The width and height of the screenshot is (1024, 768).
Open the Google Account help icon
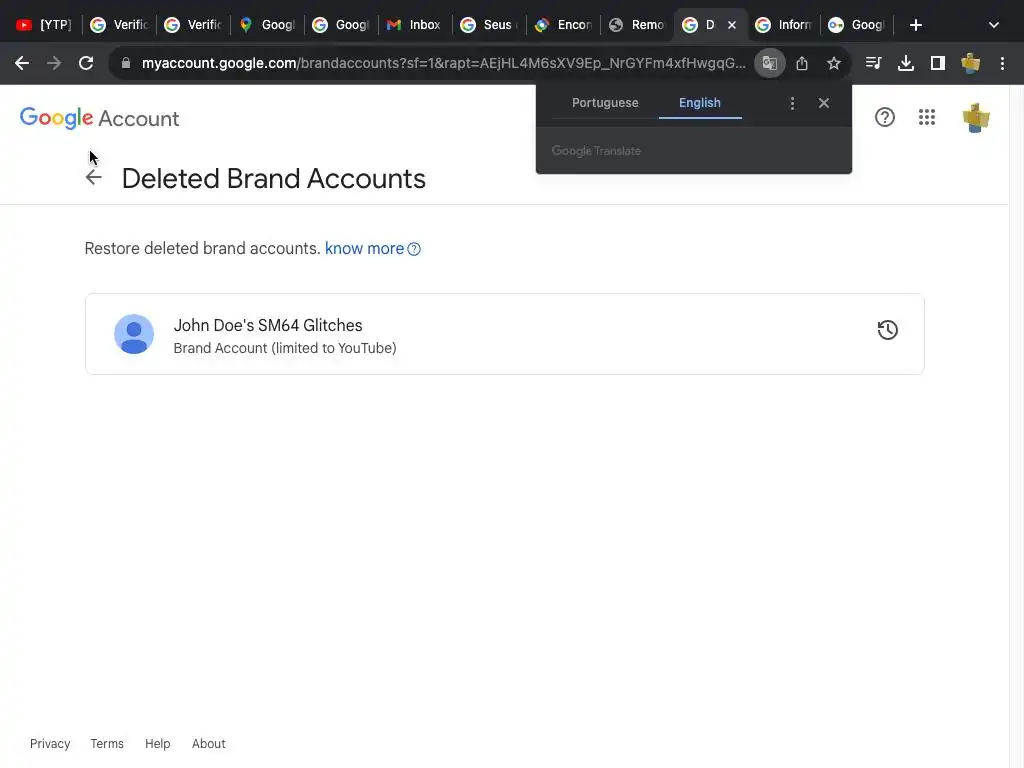click(x=885, y=118)
